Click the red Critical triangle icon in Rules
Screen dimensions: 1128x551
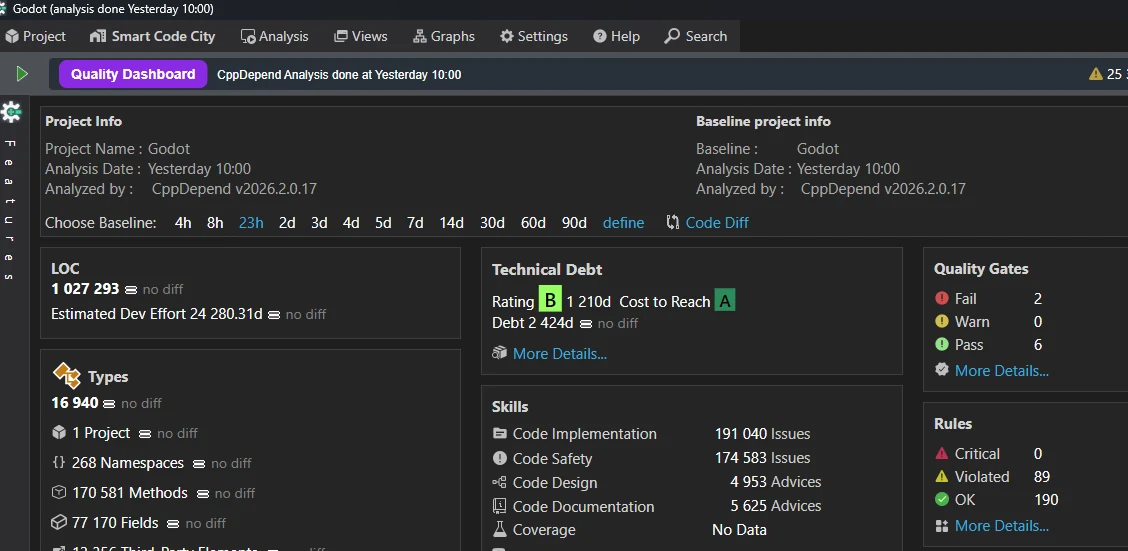[x=942, y=453]
